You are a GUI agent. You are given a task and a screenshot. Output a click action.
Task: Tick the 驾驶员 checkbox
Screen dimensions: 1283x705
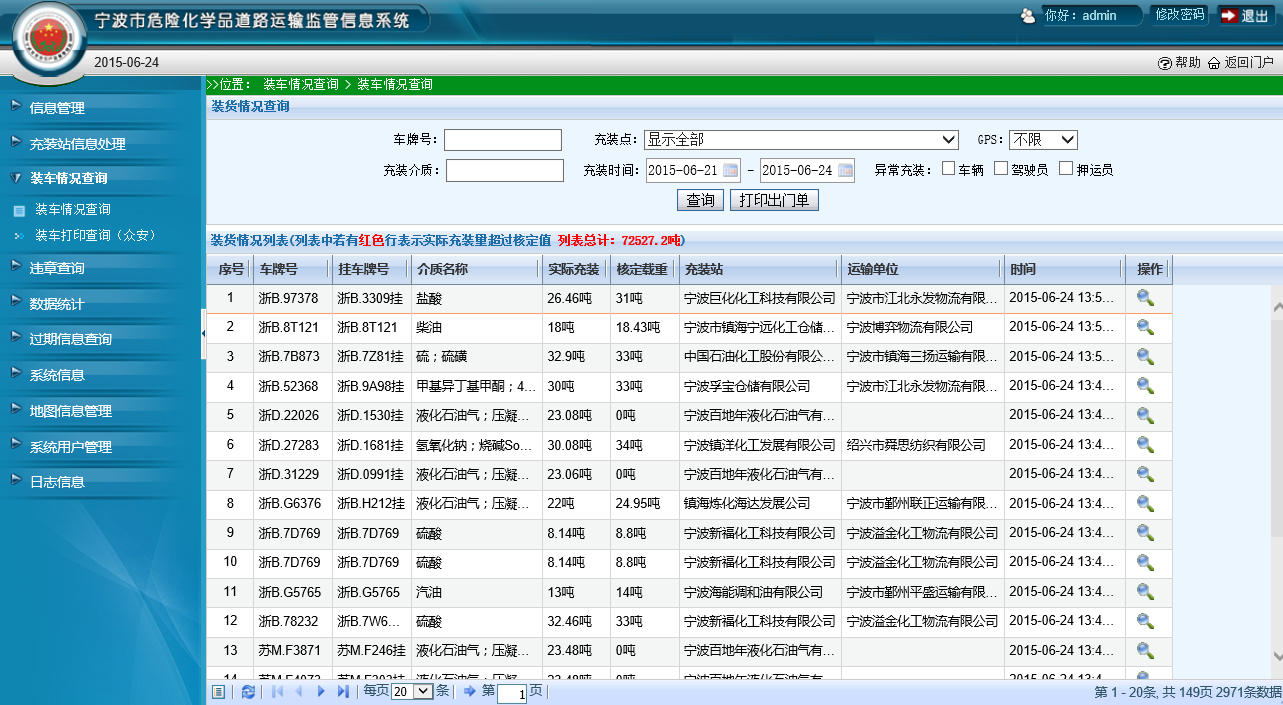1001,169
